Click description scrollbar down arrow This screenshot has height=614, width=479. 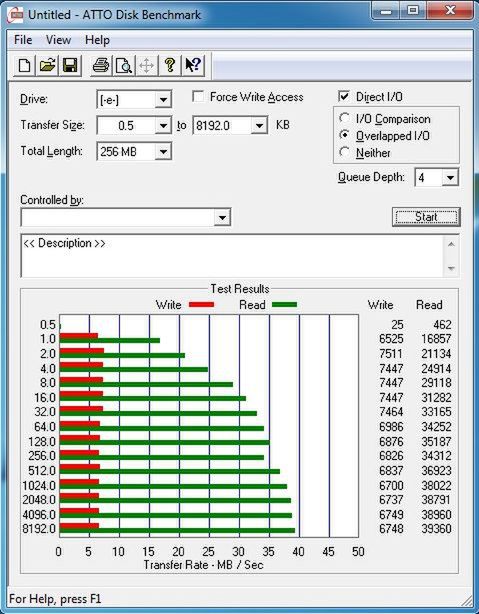pyautogui.click(x=451, y=269)
